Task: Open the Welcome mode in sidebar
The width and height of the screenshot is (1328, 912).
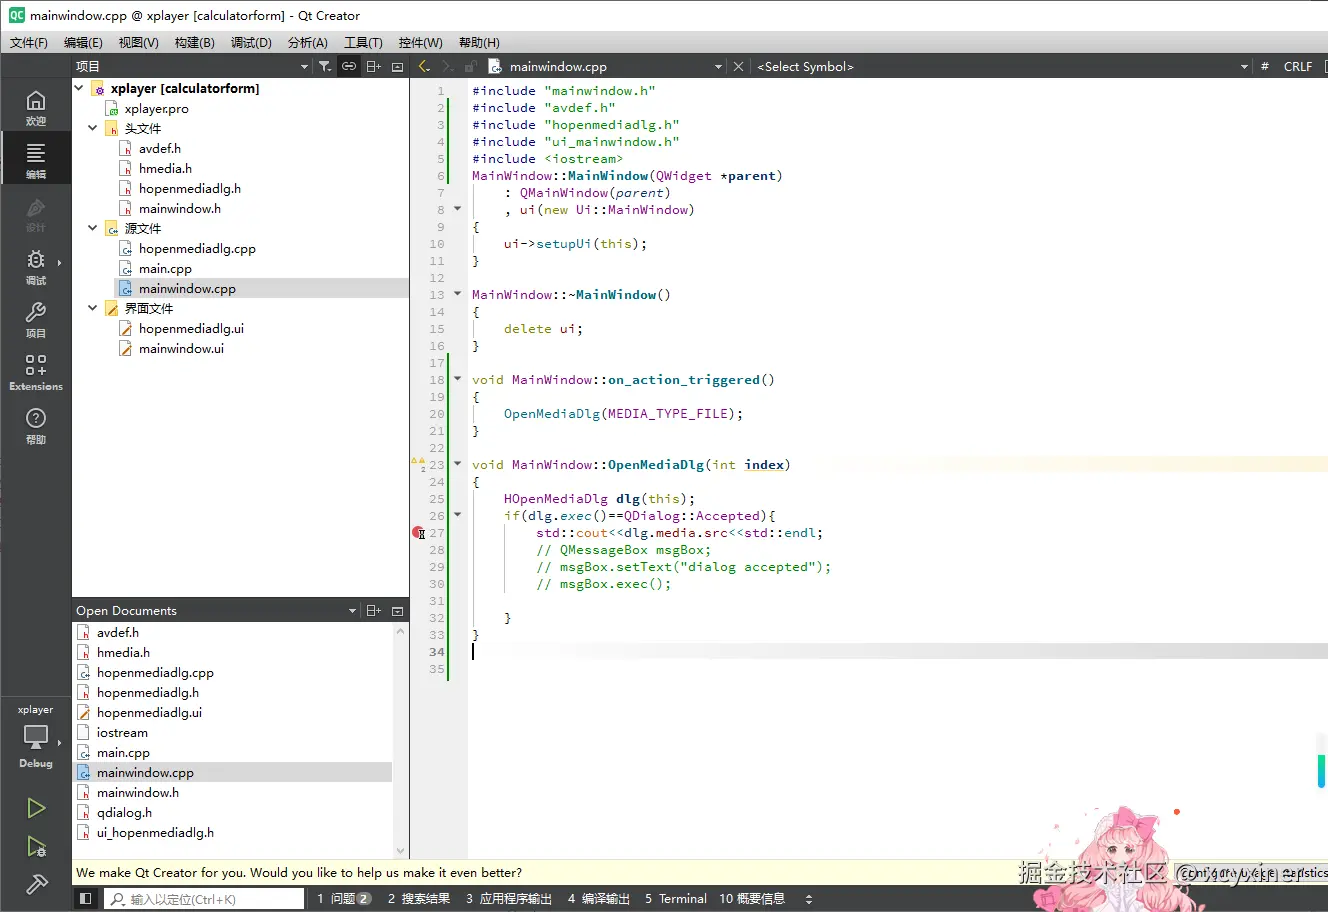Action: click(36, 107)
